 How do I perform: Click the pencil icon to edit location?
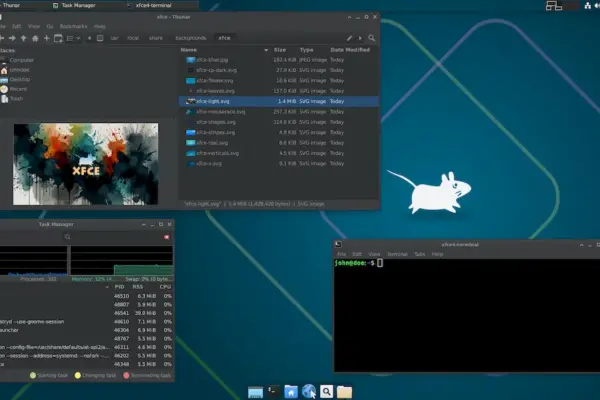[x=349, y=38]
